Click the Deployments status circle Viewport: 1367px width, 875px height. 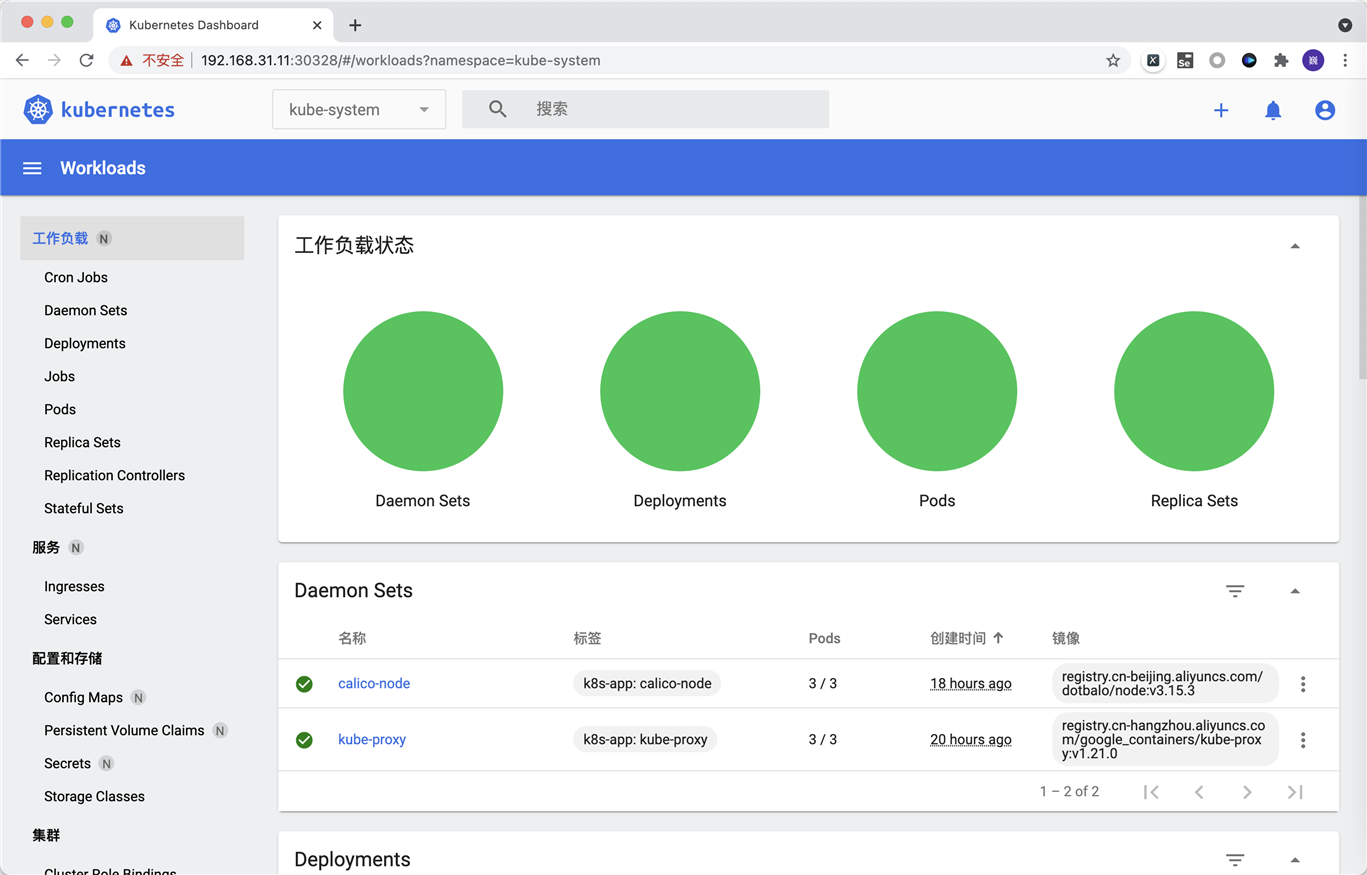(680, 391)
